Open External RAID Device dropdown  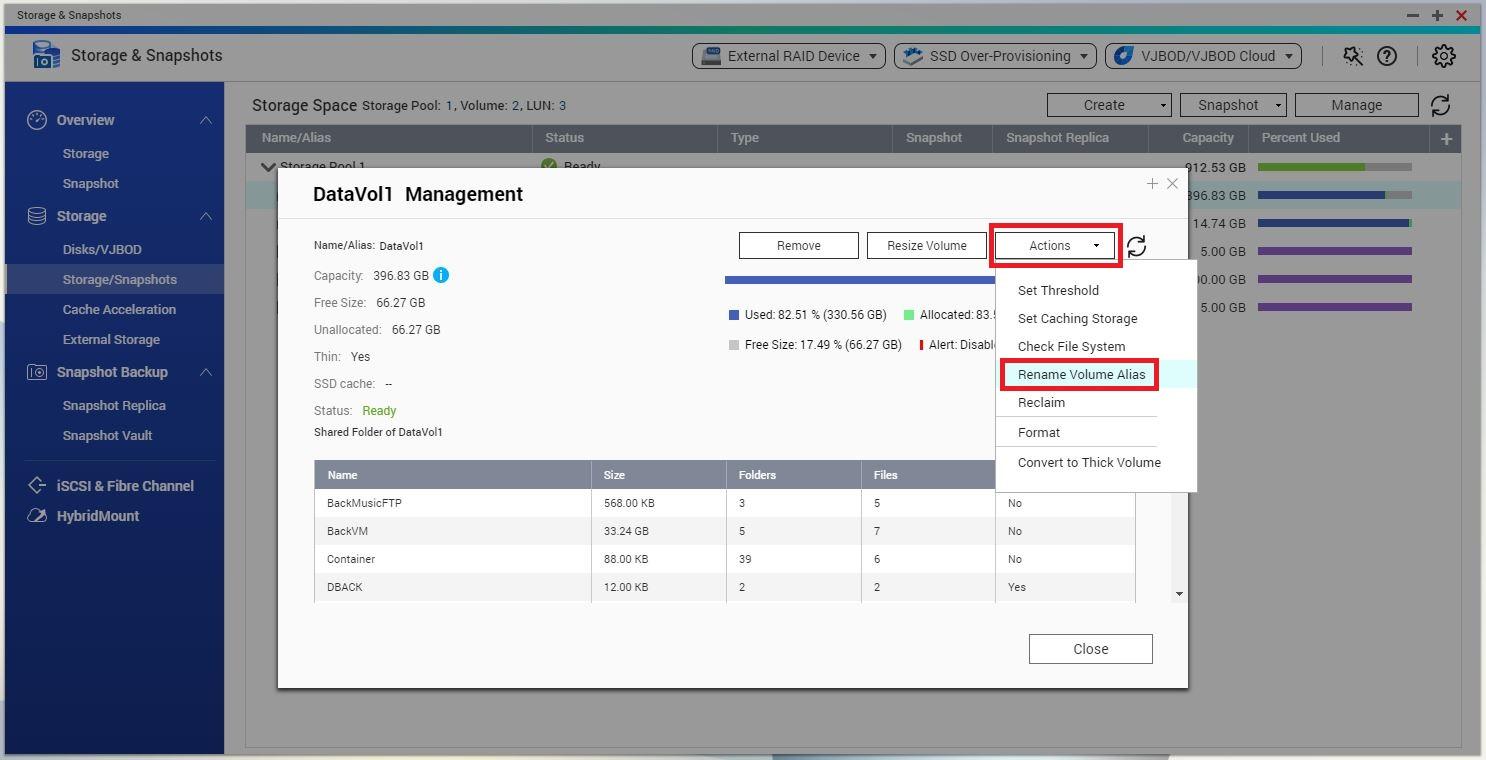click(789, 56)
